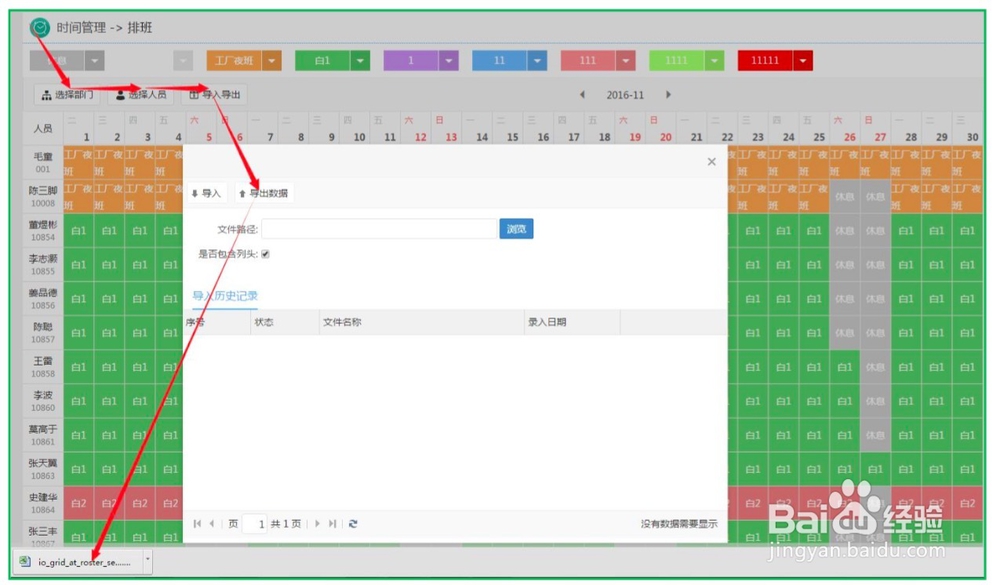Sort by the 文件名称 column header
This screenshot has width=1000, height=585.
coord(421,322)
